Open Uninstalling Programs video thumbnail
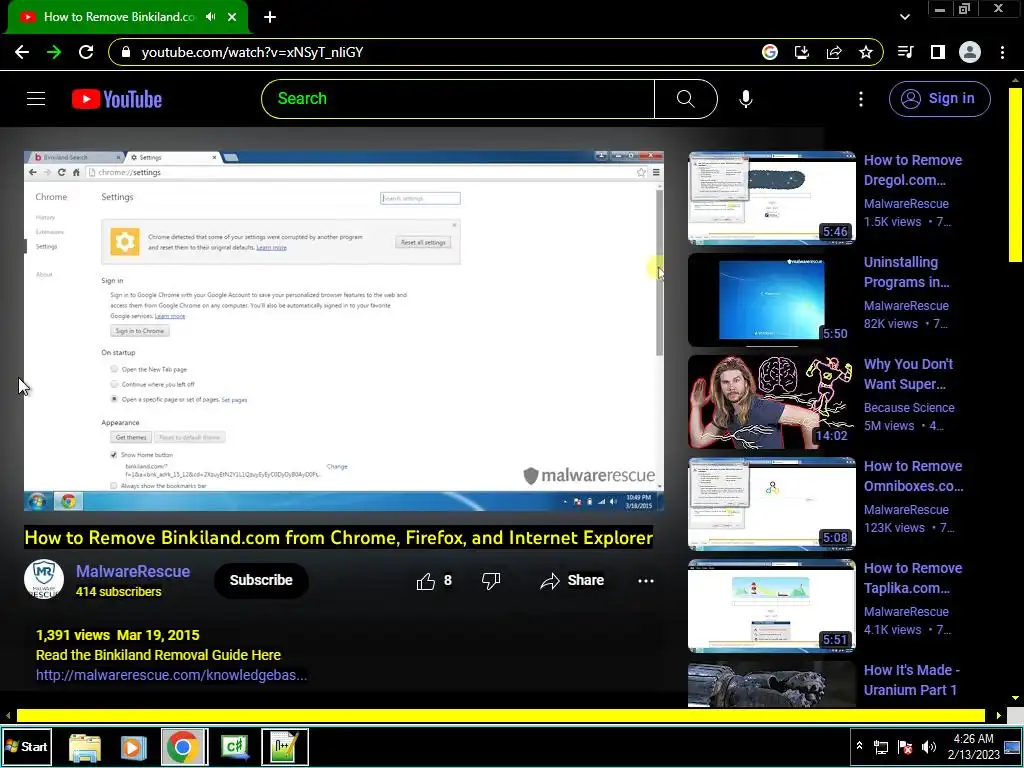Screen dimensions: 1024x768 click(771, 300)
